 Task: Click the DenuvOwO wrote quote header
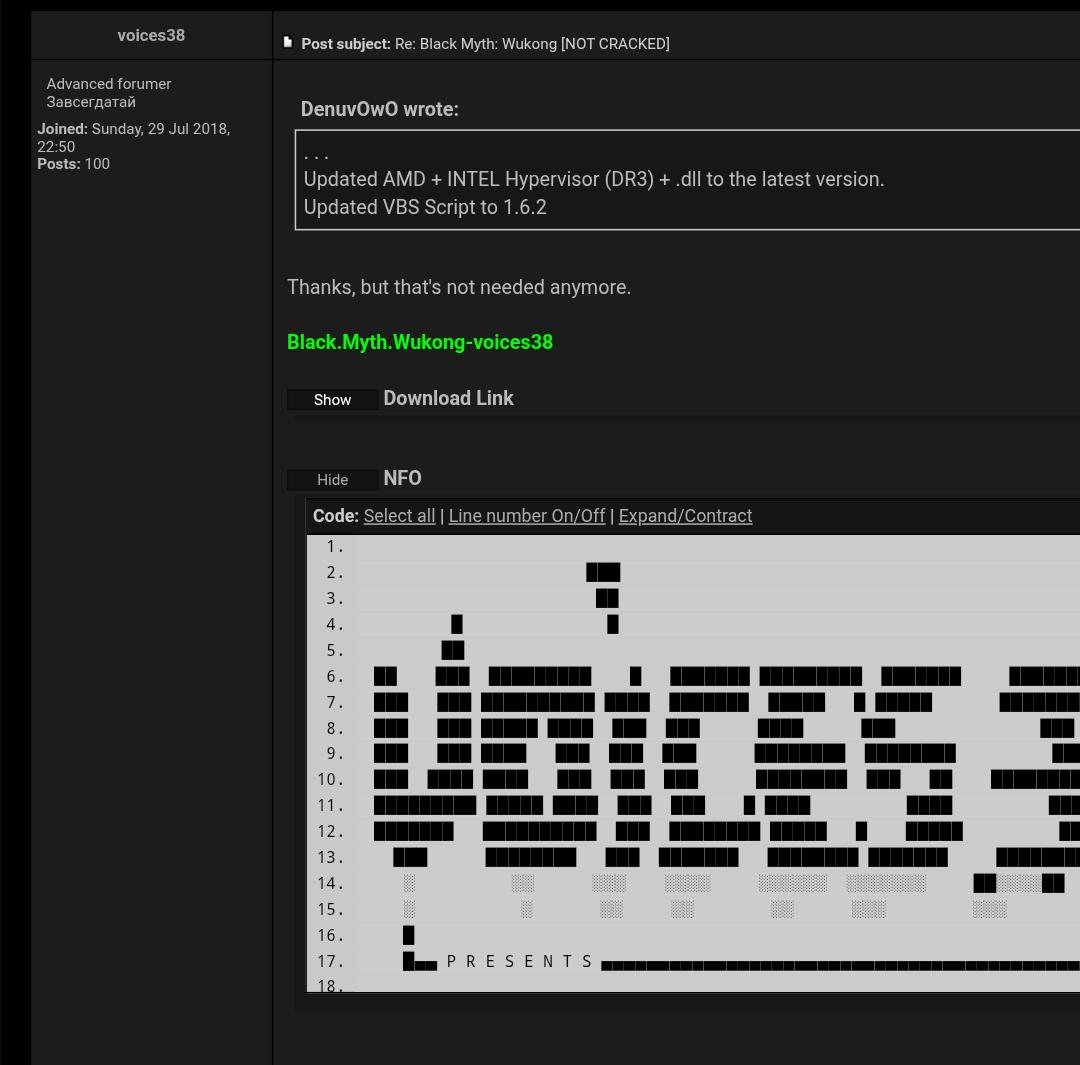380,109
